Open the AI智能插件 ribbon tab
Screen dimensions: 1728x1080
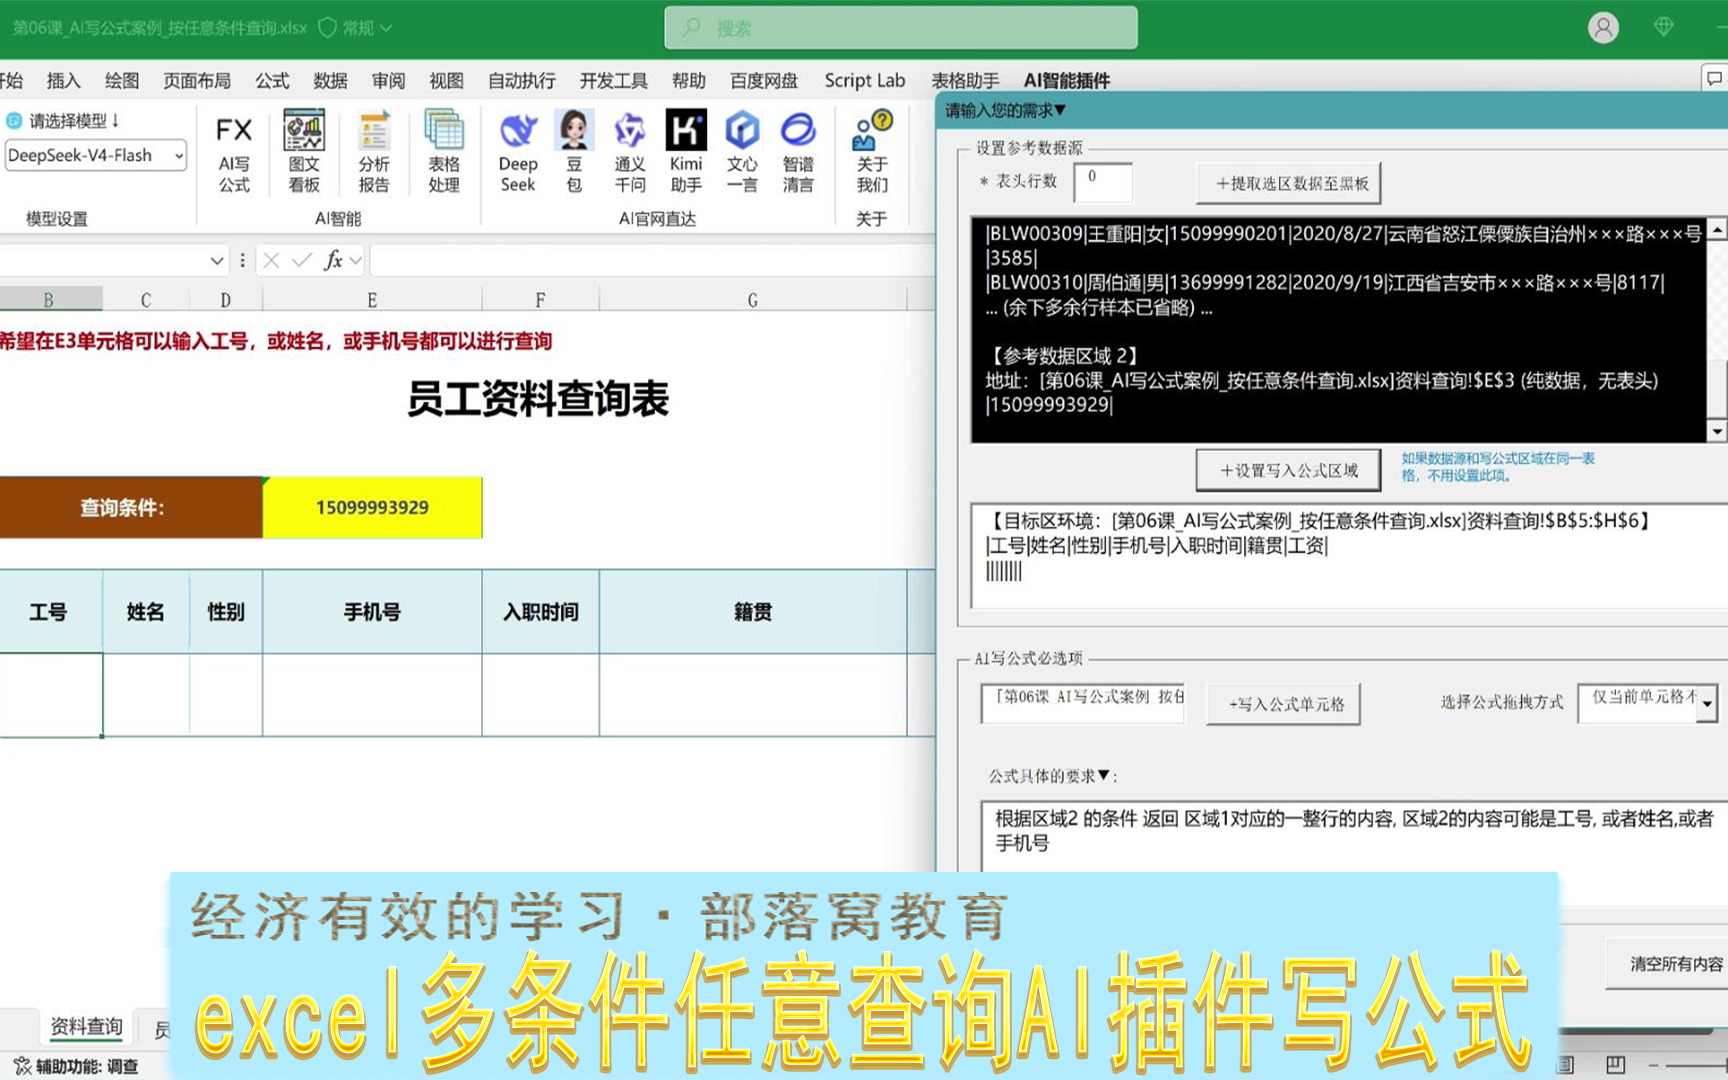pyautogui.click(x=1067, y=80)
